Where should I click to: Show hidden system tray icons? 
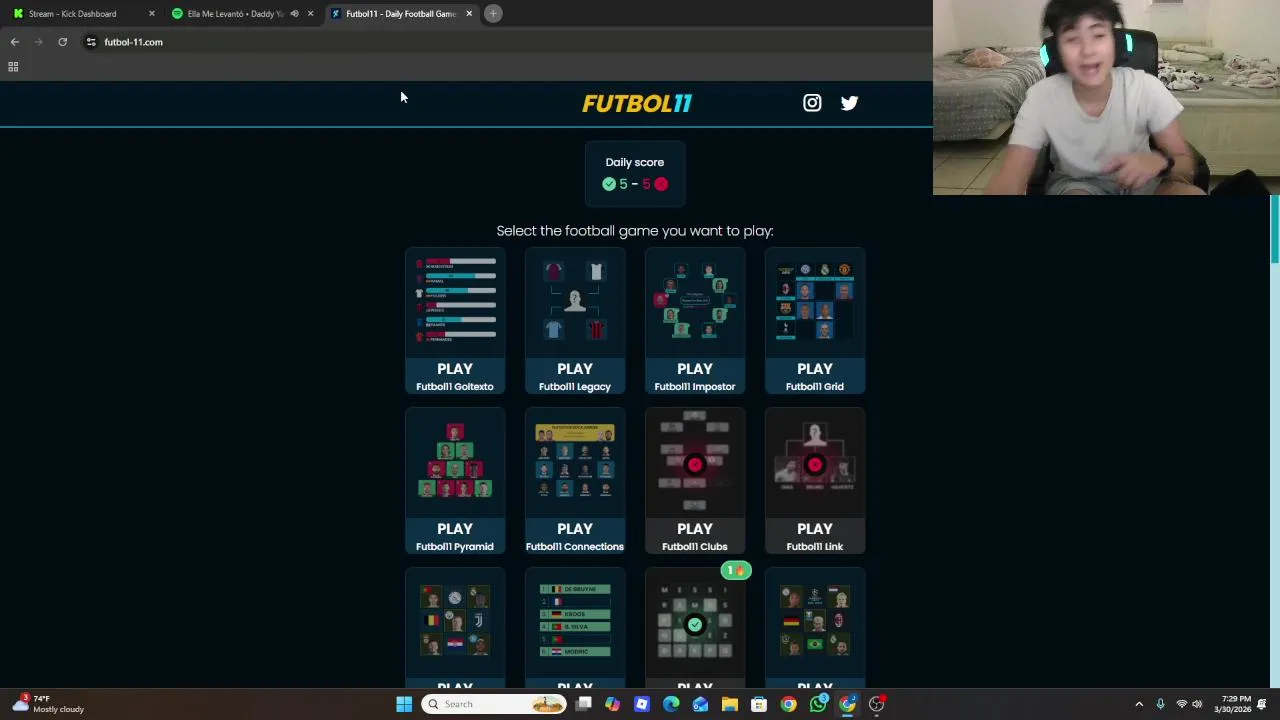point(1139,704)
